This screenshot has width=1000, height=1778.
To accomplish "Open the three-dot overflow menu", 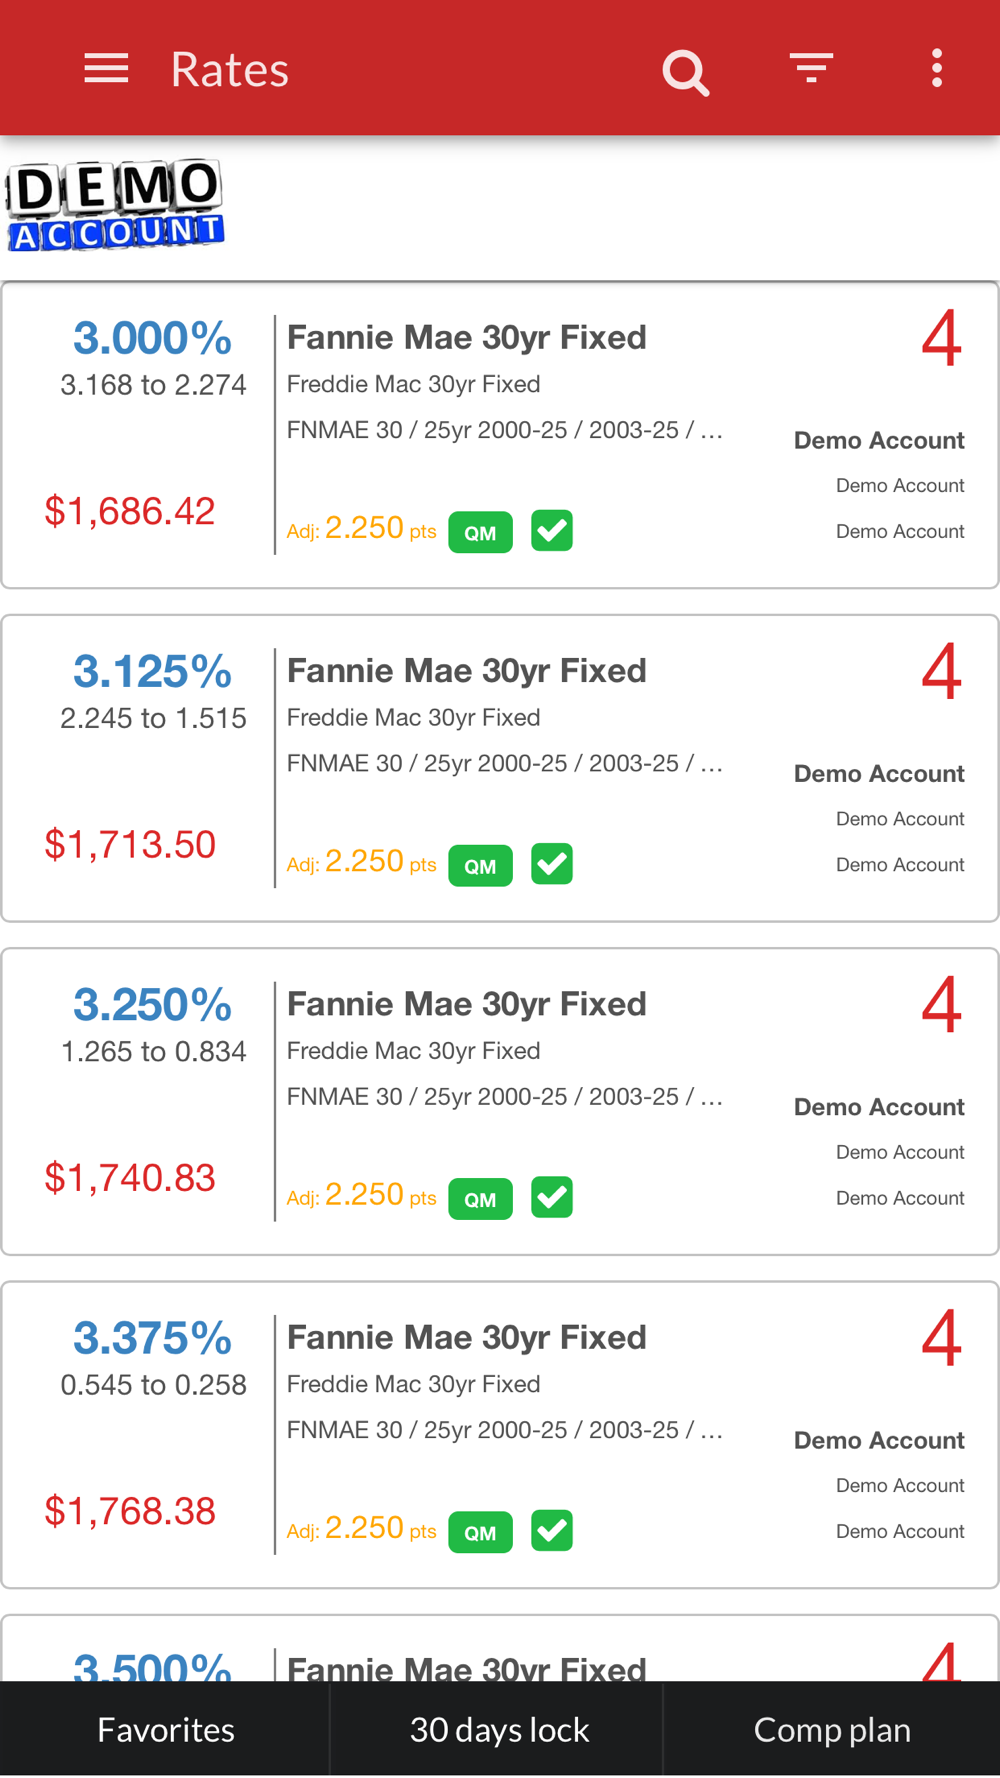I will point(937,68).
